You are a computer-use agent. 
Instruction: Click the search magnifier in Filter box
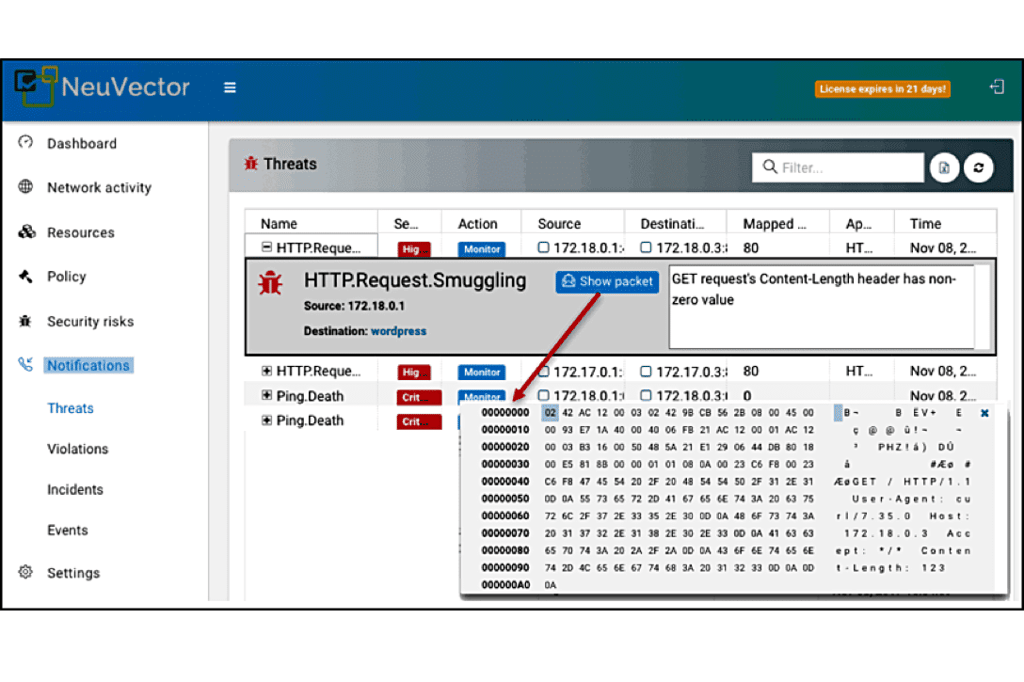point(770,167)
